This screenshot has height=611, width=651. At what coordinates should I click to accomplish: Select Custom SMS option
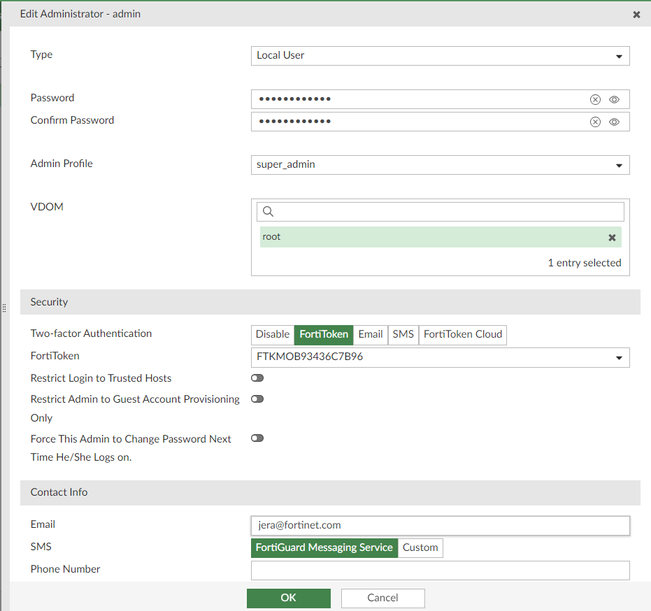420,548
